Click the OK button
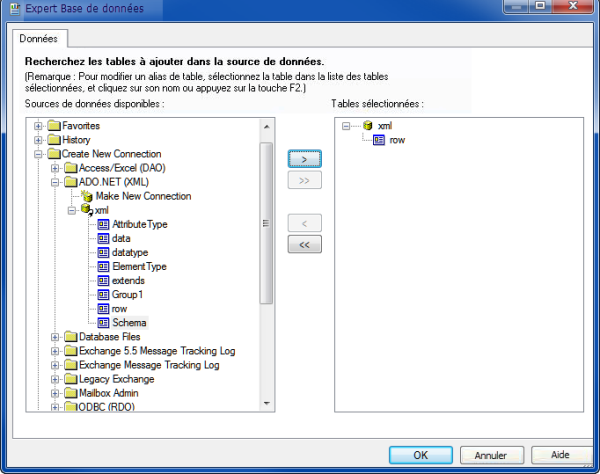This screenshot has height=474, width=600. click(418, 454)
